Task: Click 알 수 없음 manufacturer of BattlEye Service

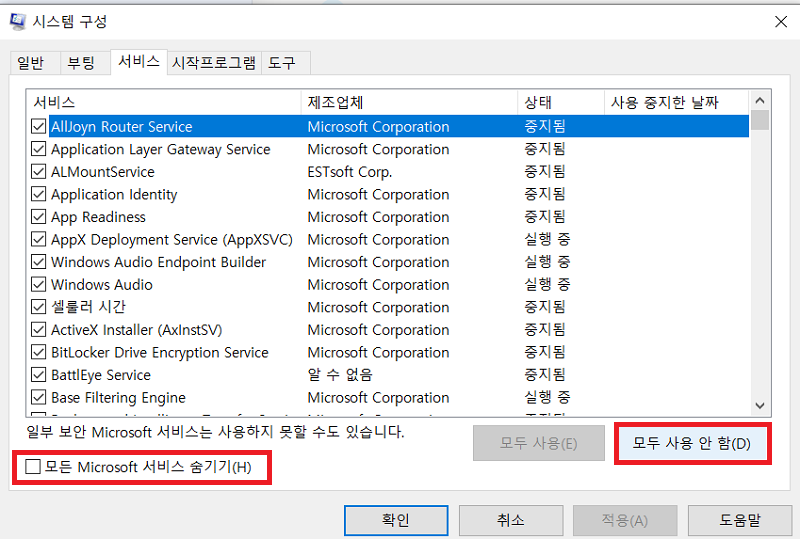Action: point(340,375)
